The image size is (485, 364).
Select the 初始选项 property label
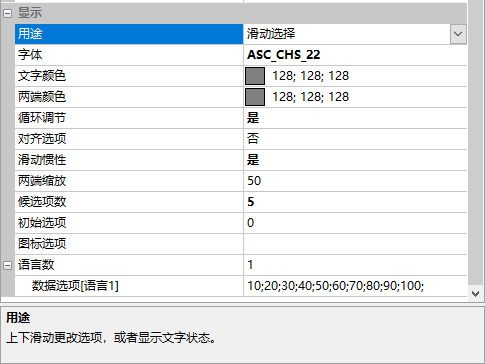(42, 223)
